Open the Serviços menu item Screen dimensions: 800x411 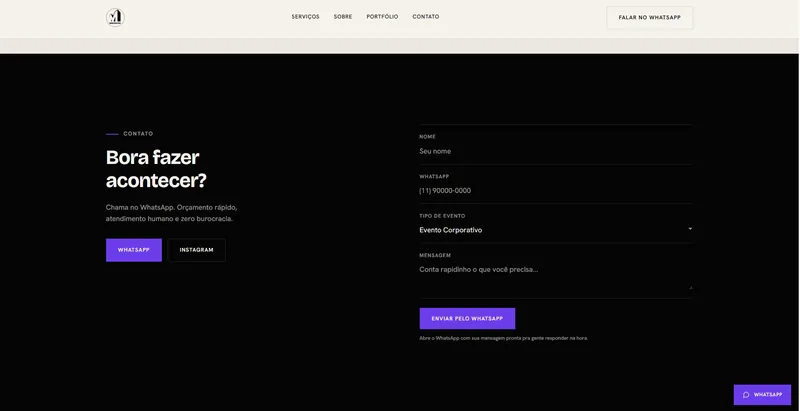pyautogui.click(x=306, y=17)
